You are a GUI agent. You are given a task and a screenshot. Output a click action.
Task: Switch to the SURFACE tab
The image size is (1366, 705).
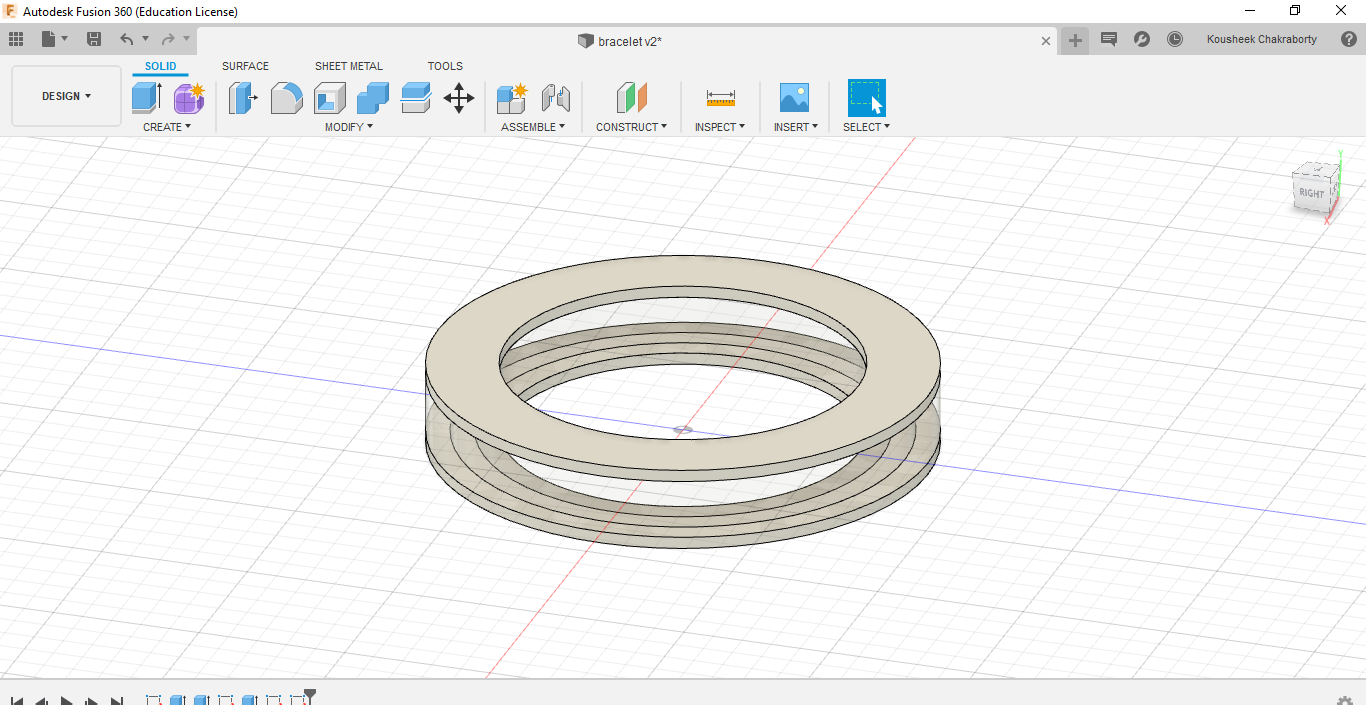(x=245, y=66)
